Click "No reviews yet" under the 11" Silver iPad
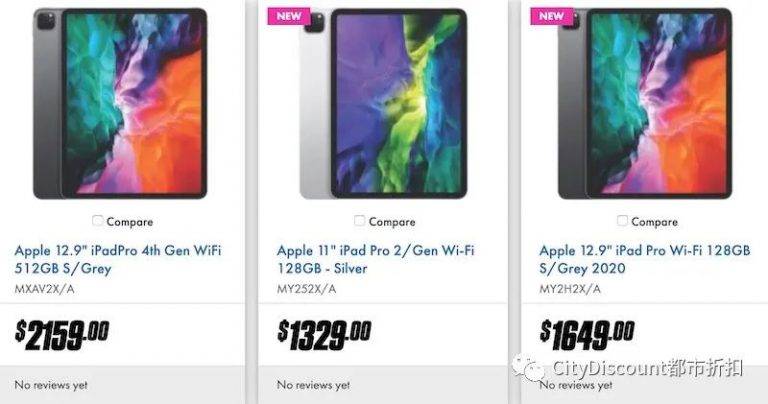The height and width of the screenshot is (404, 768). pyautogui.click(x=313, y=385)
